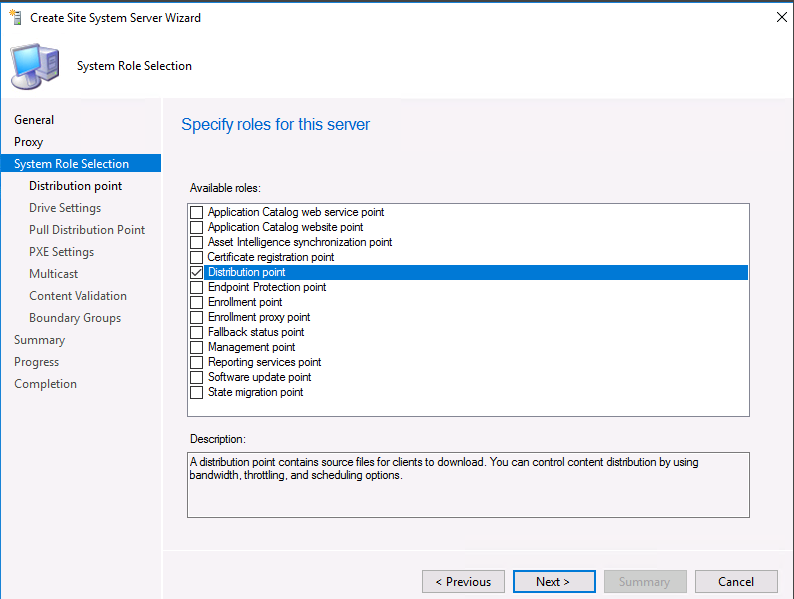Screen dimensions: 794x599
Task: Tick Software update point checkbox
Action: (x=196, y=377)
